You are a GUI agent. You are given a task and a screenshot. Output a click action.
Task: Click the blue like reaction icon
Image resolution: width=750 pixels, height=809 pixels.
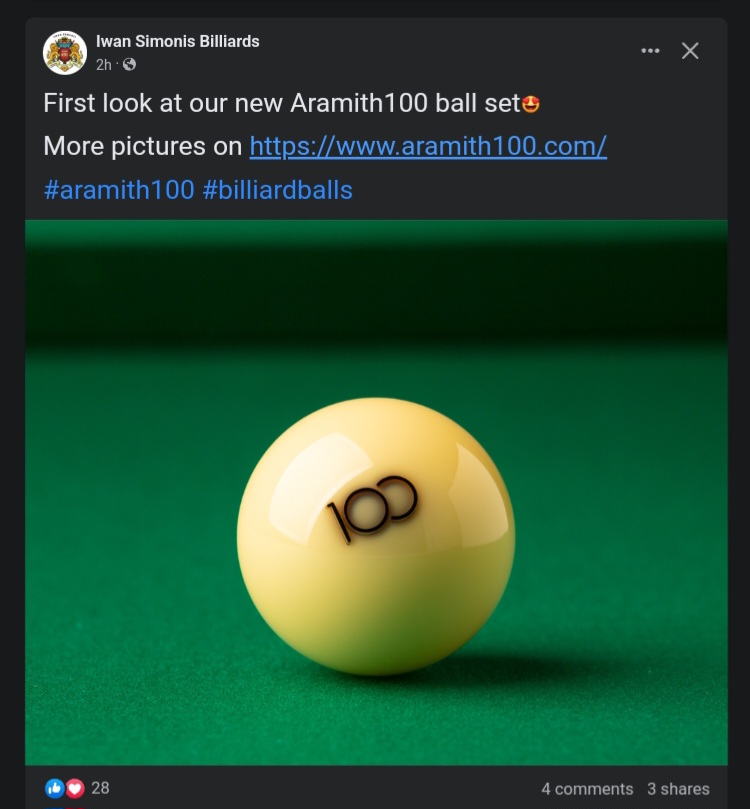[x=55, y=788]
